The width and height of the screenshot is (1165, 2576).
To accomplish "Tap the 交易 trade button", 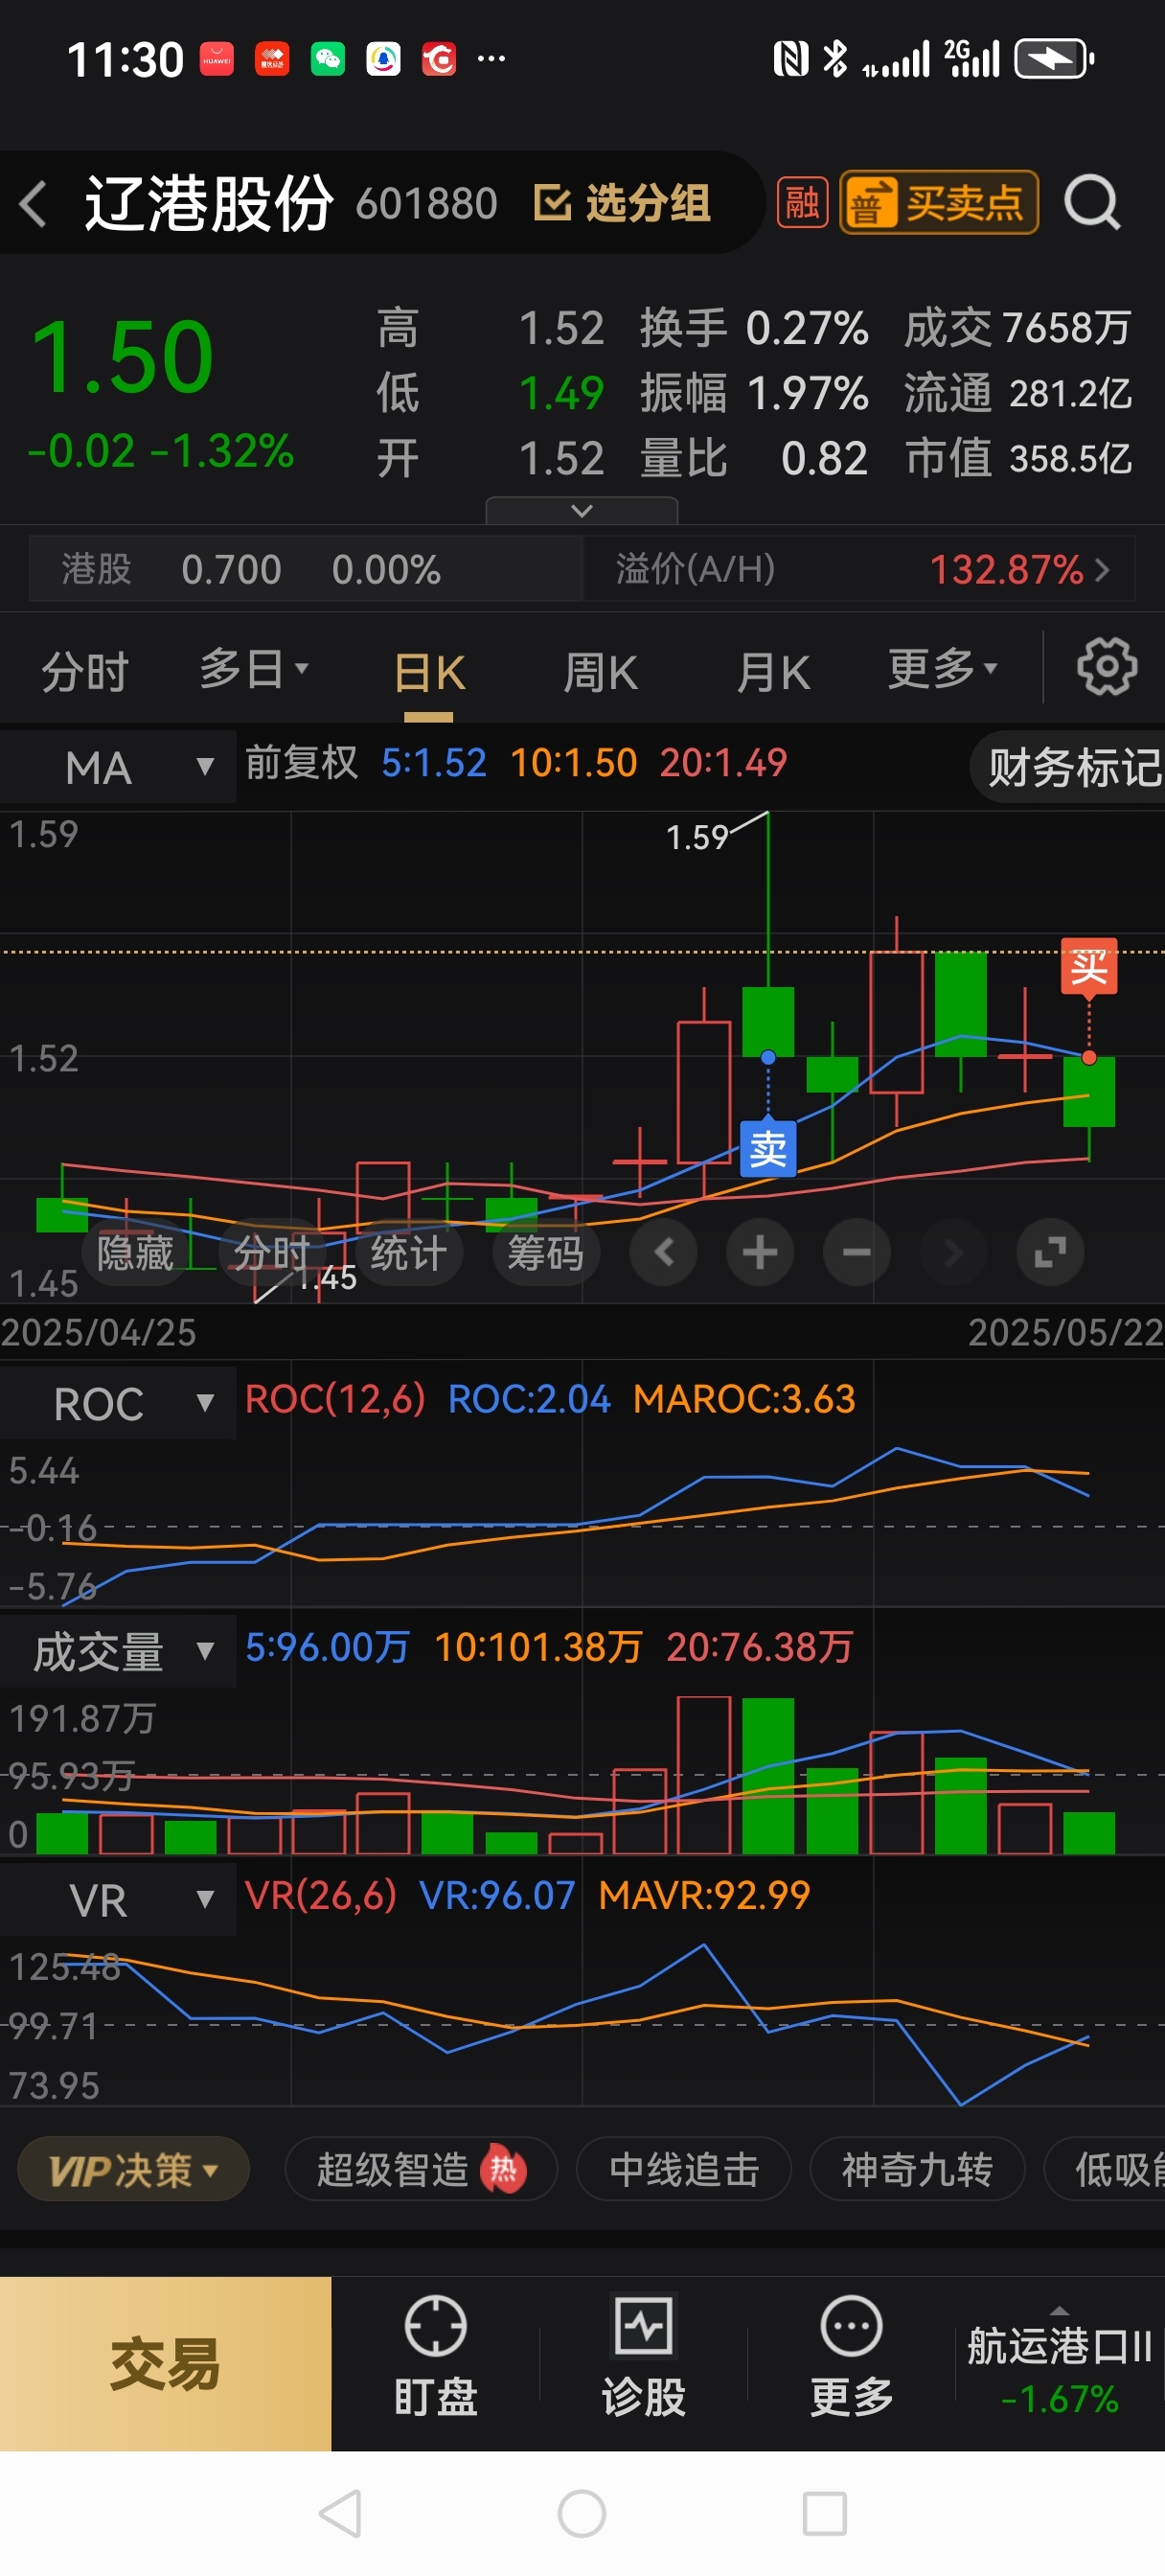I will click(x=165, y=2363).
